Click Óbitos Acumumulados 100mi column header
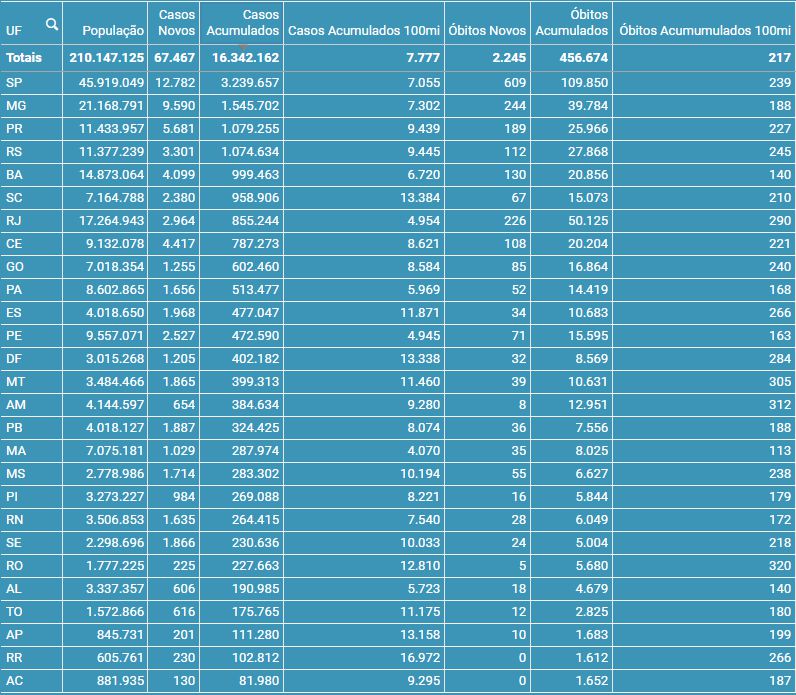The width and height of the screenshot is (796, 695). (x=705, y=31)
